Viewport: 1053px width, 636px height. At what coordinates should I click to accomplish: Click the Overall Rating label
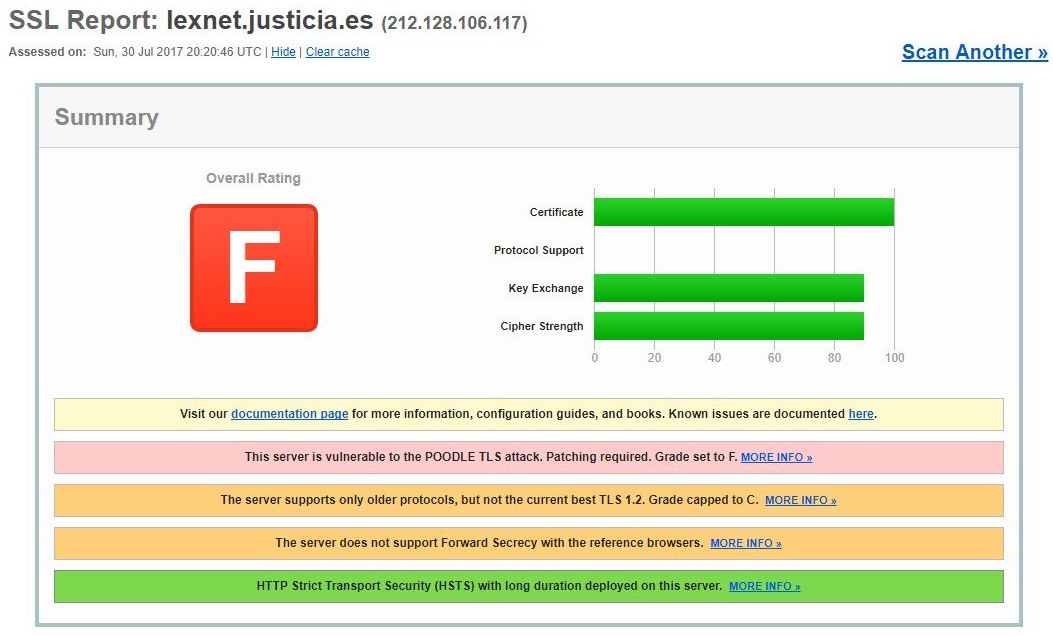[253, 178]
